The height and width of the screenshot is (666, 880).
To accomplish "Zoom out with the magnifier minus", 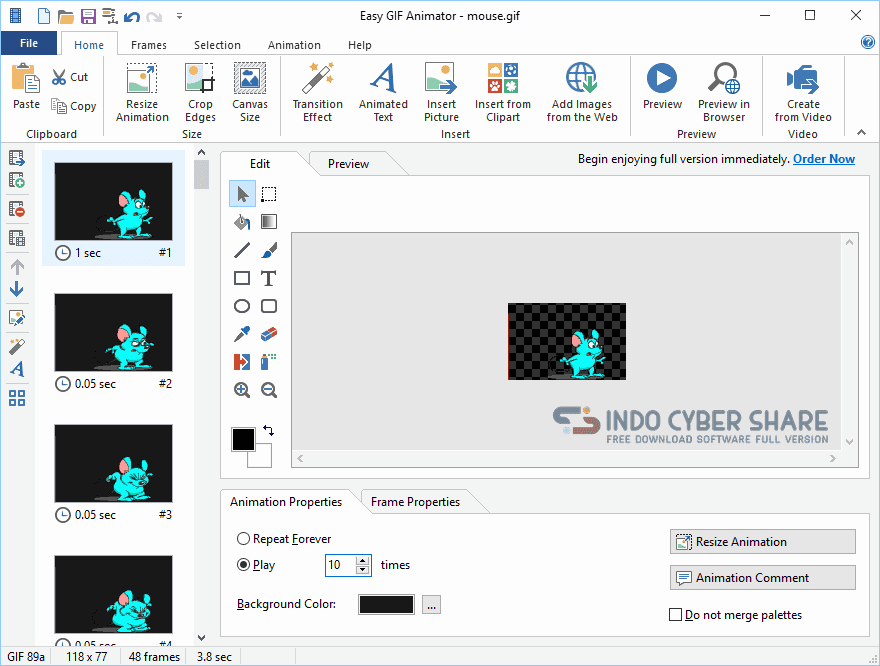I will pyautogui.click(x=269, y=390).
